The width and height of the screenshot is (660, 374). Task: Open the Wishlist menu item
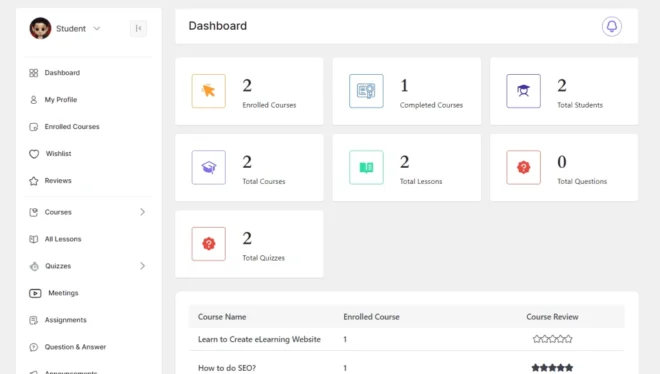click(x=59, y=154)
